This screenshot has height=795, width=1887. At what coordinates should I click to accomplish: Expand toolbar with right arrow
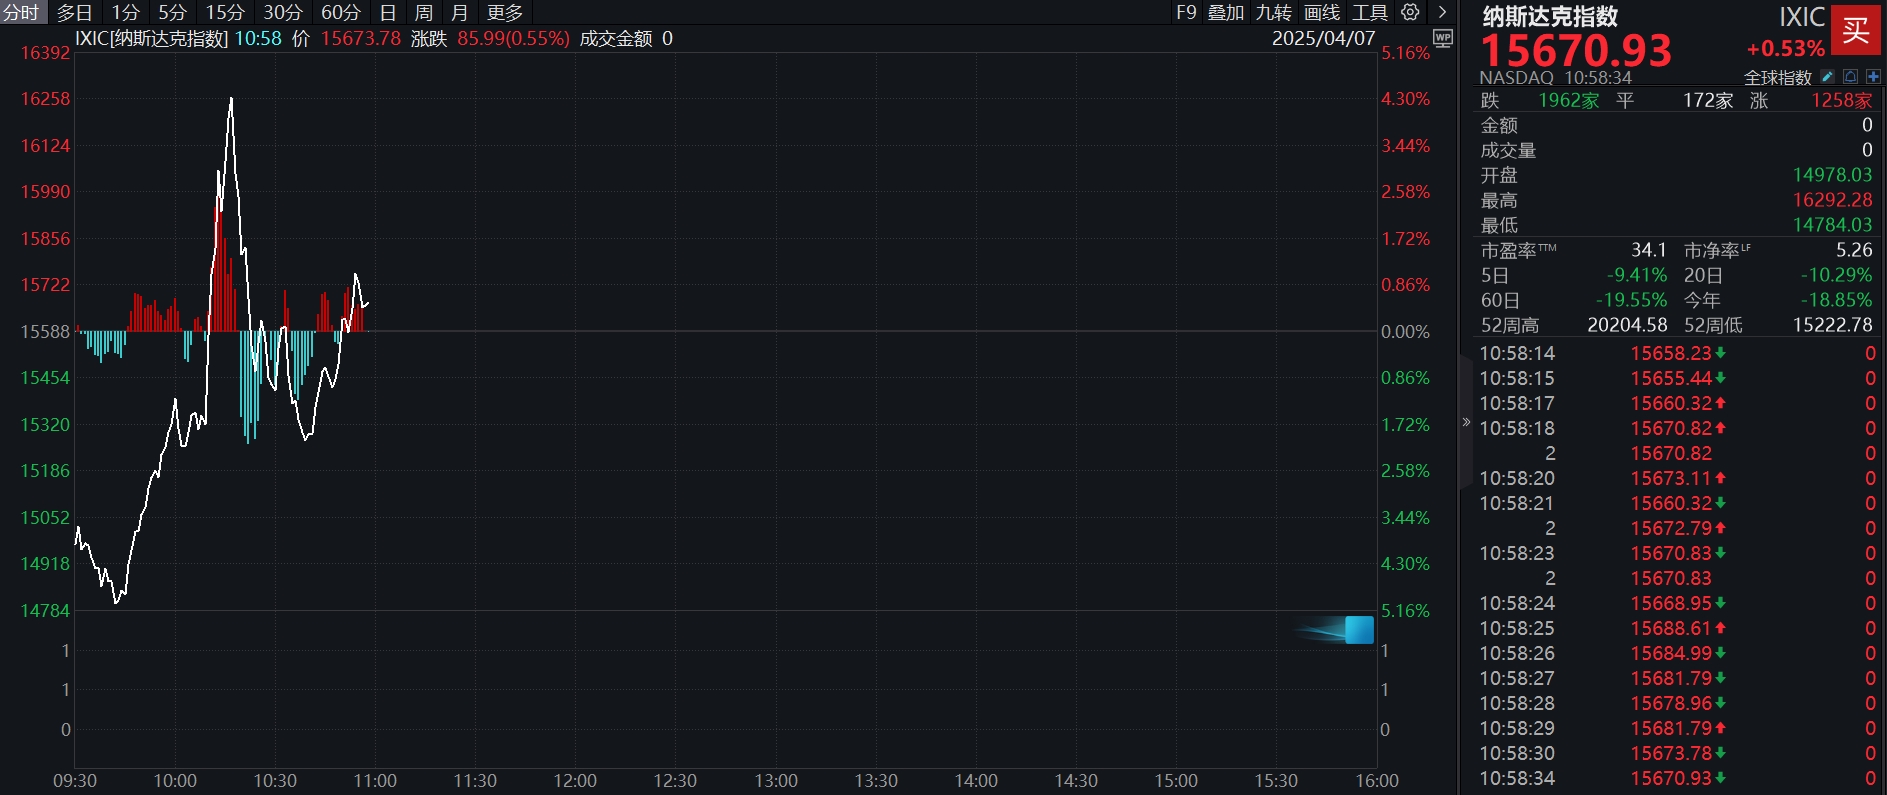tap(1442, 12)
